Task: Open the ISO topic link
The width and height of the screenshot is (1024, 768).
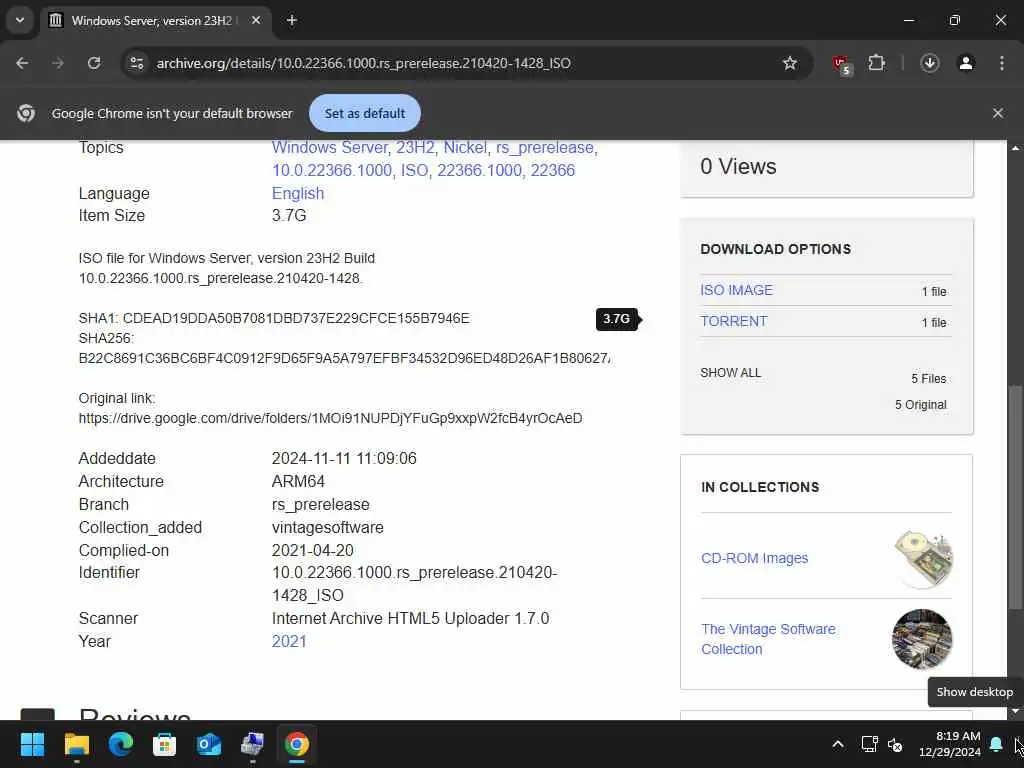Action: (414, 170)
